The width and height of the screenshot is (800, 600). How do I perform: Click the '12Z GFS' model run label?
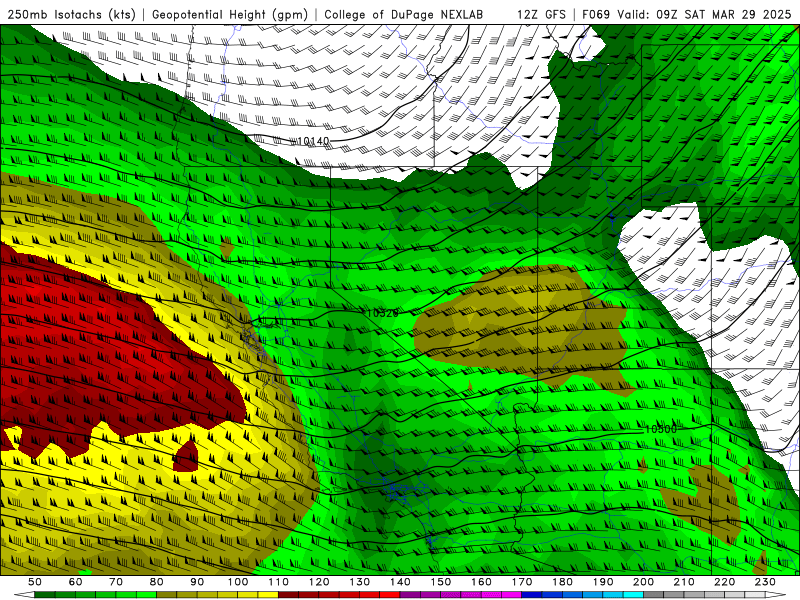pos(541,14)
